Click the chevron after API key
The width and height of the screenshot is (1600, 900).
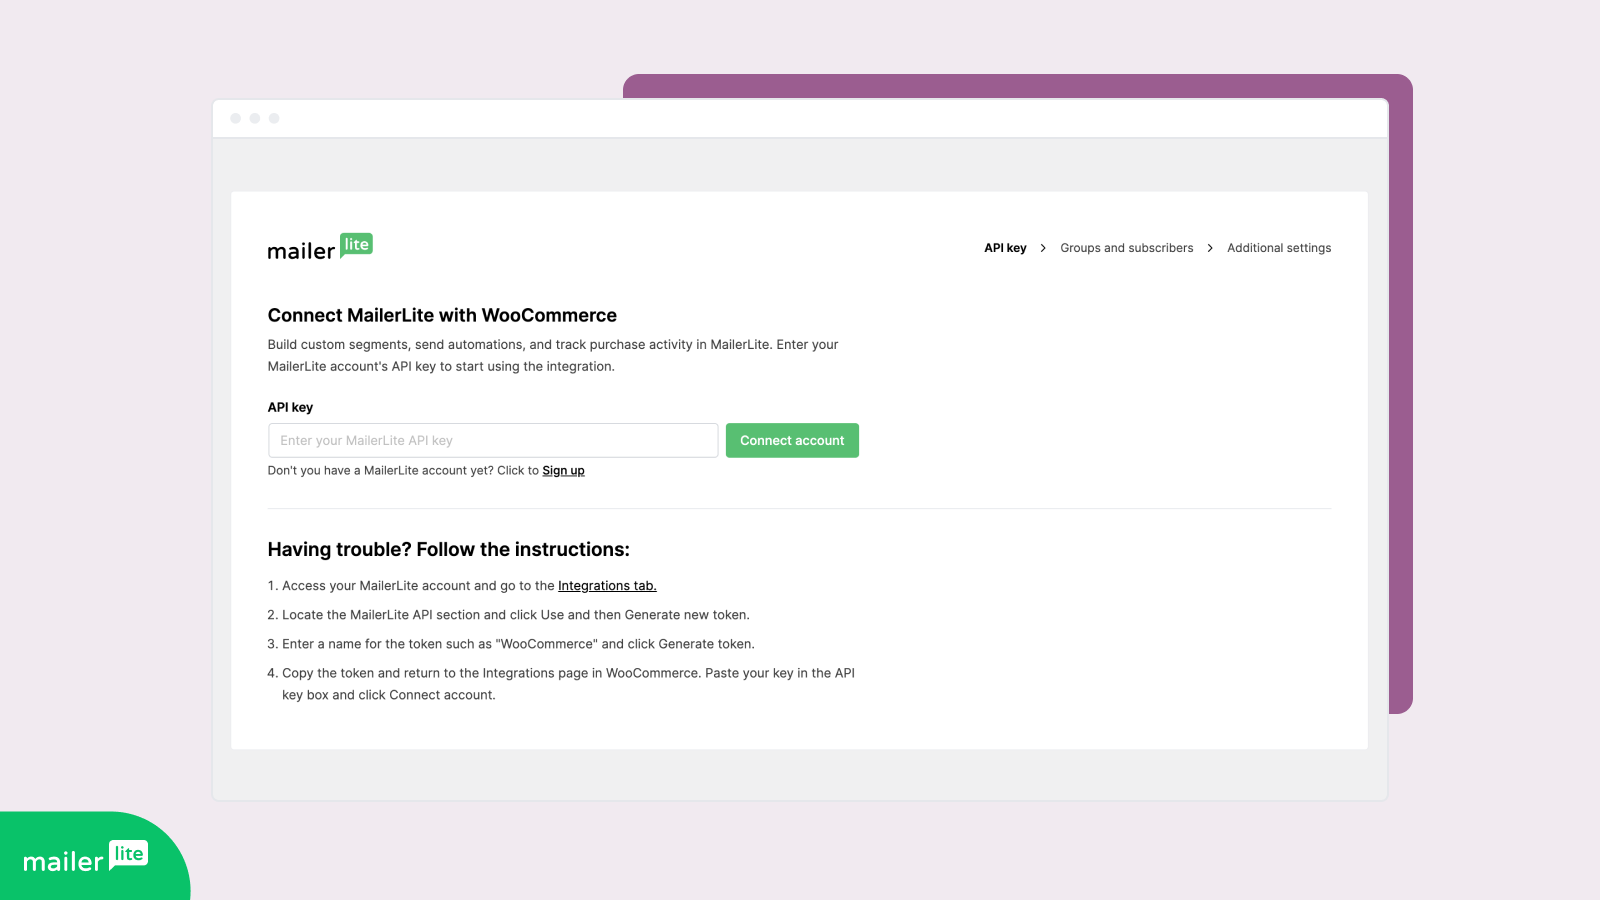click(x=1043, y=248)
